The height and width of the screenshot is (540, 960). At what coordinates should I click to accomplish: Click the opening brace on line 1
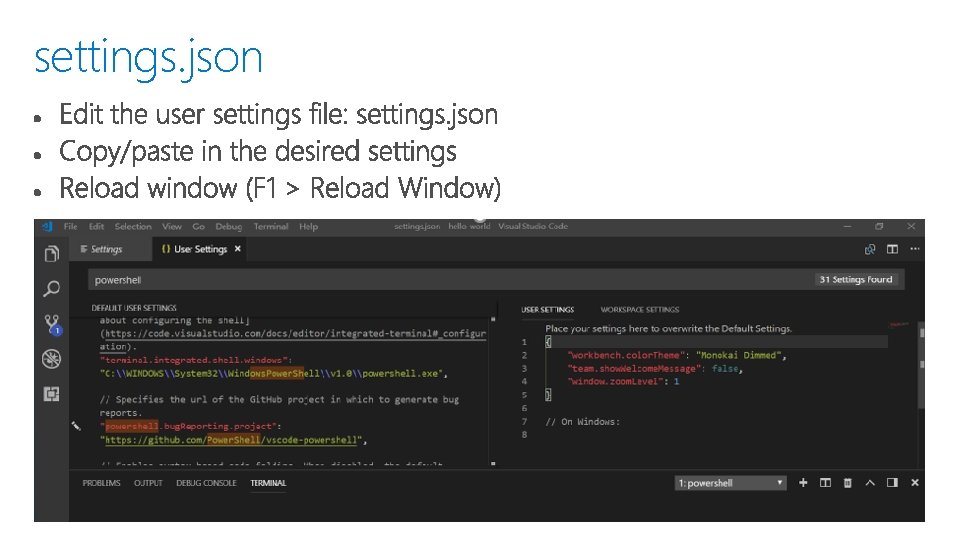point(548,342)
